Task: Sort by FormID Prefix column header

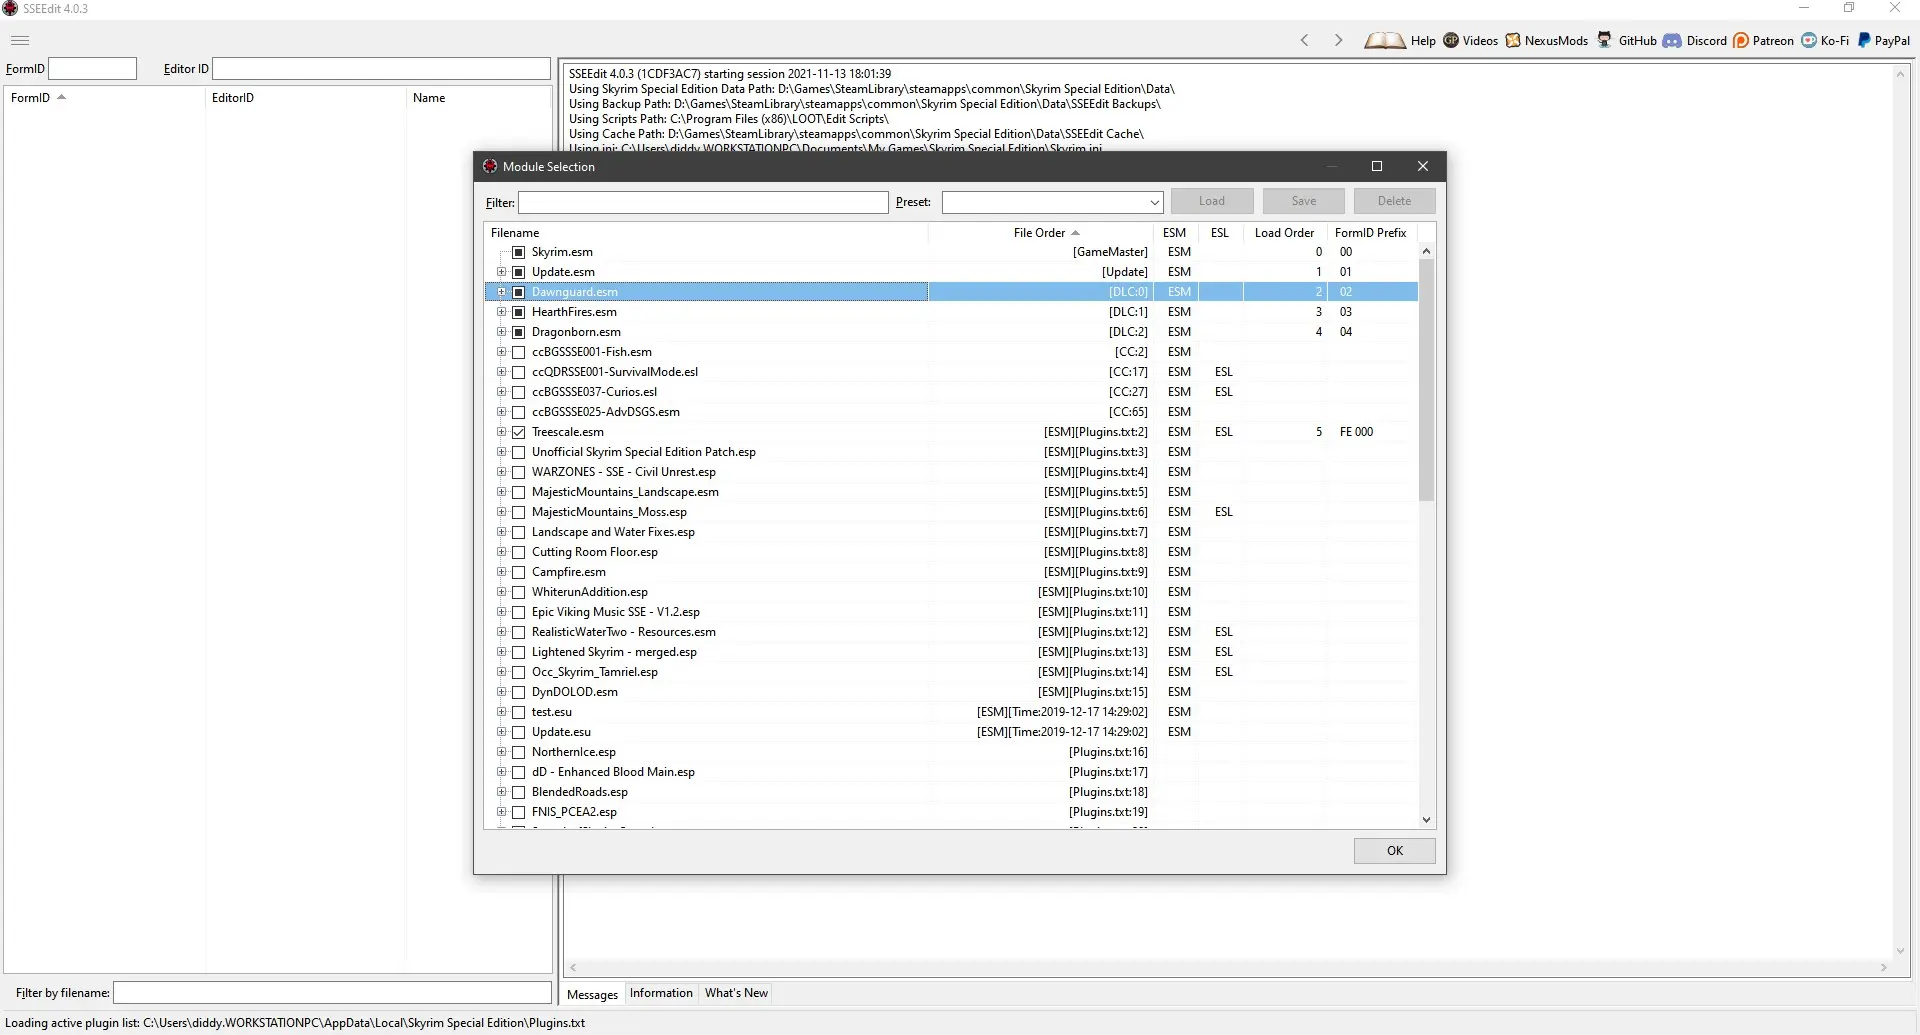Action: point(1371,233)
